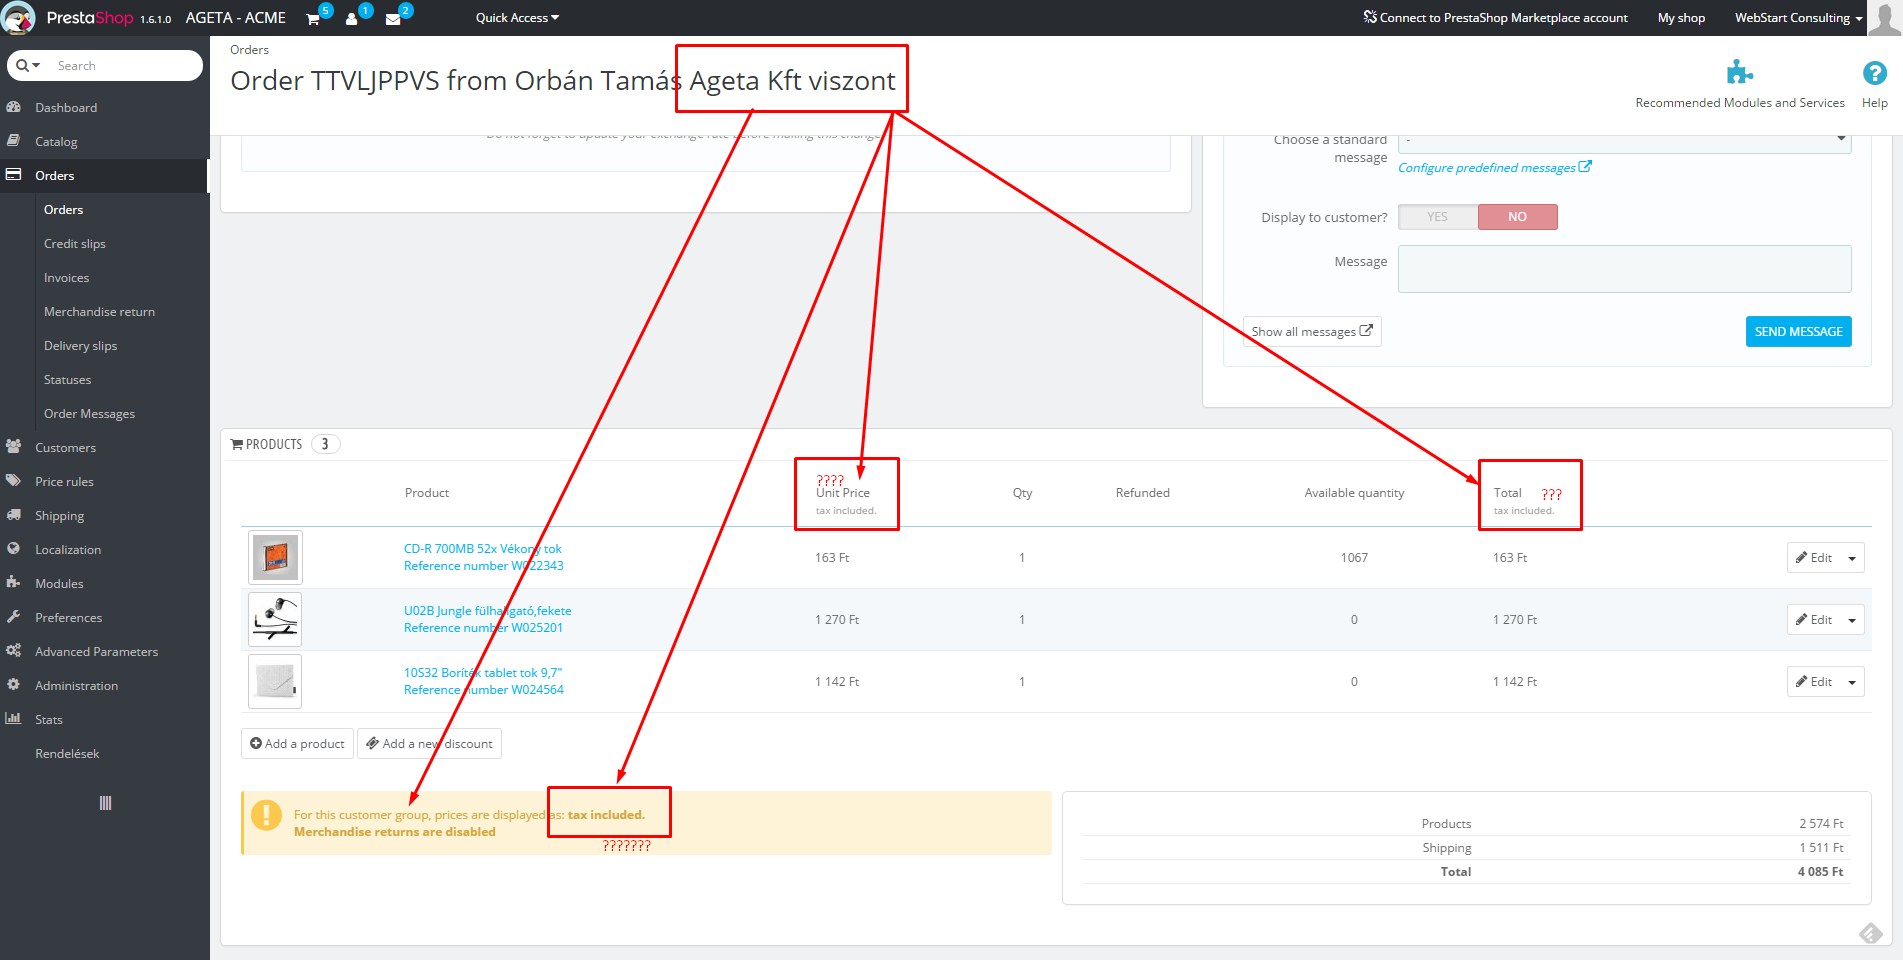This screenshot has height=960, width=1903.
Task: Open the new customers notification icon
Action: coord(352,19)
